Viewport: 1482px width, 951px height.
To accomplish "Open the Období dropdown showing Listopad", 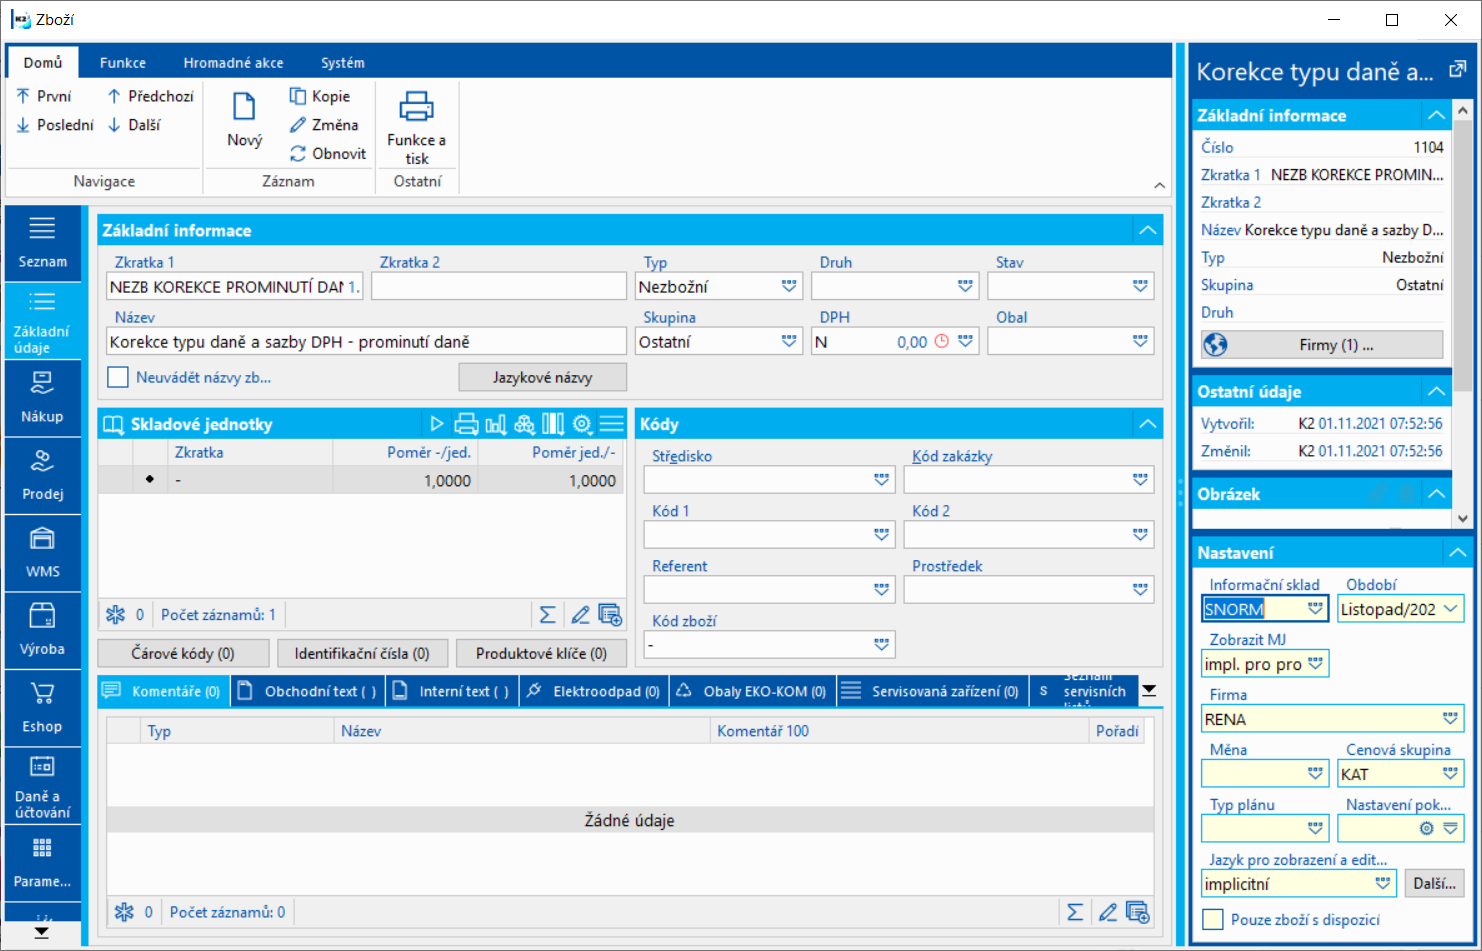I will 1451,609.
